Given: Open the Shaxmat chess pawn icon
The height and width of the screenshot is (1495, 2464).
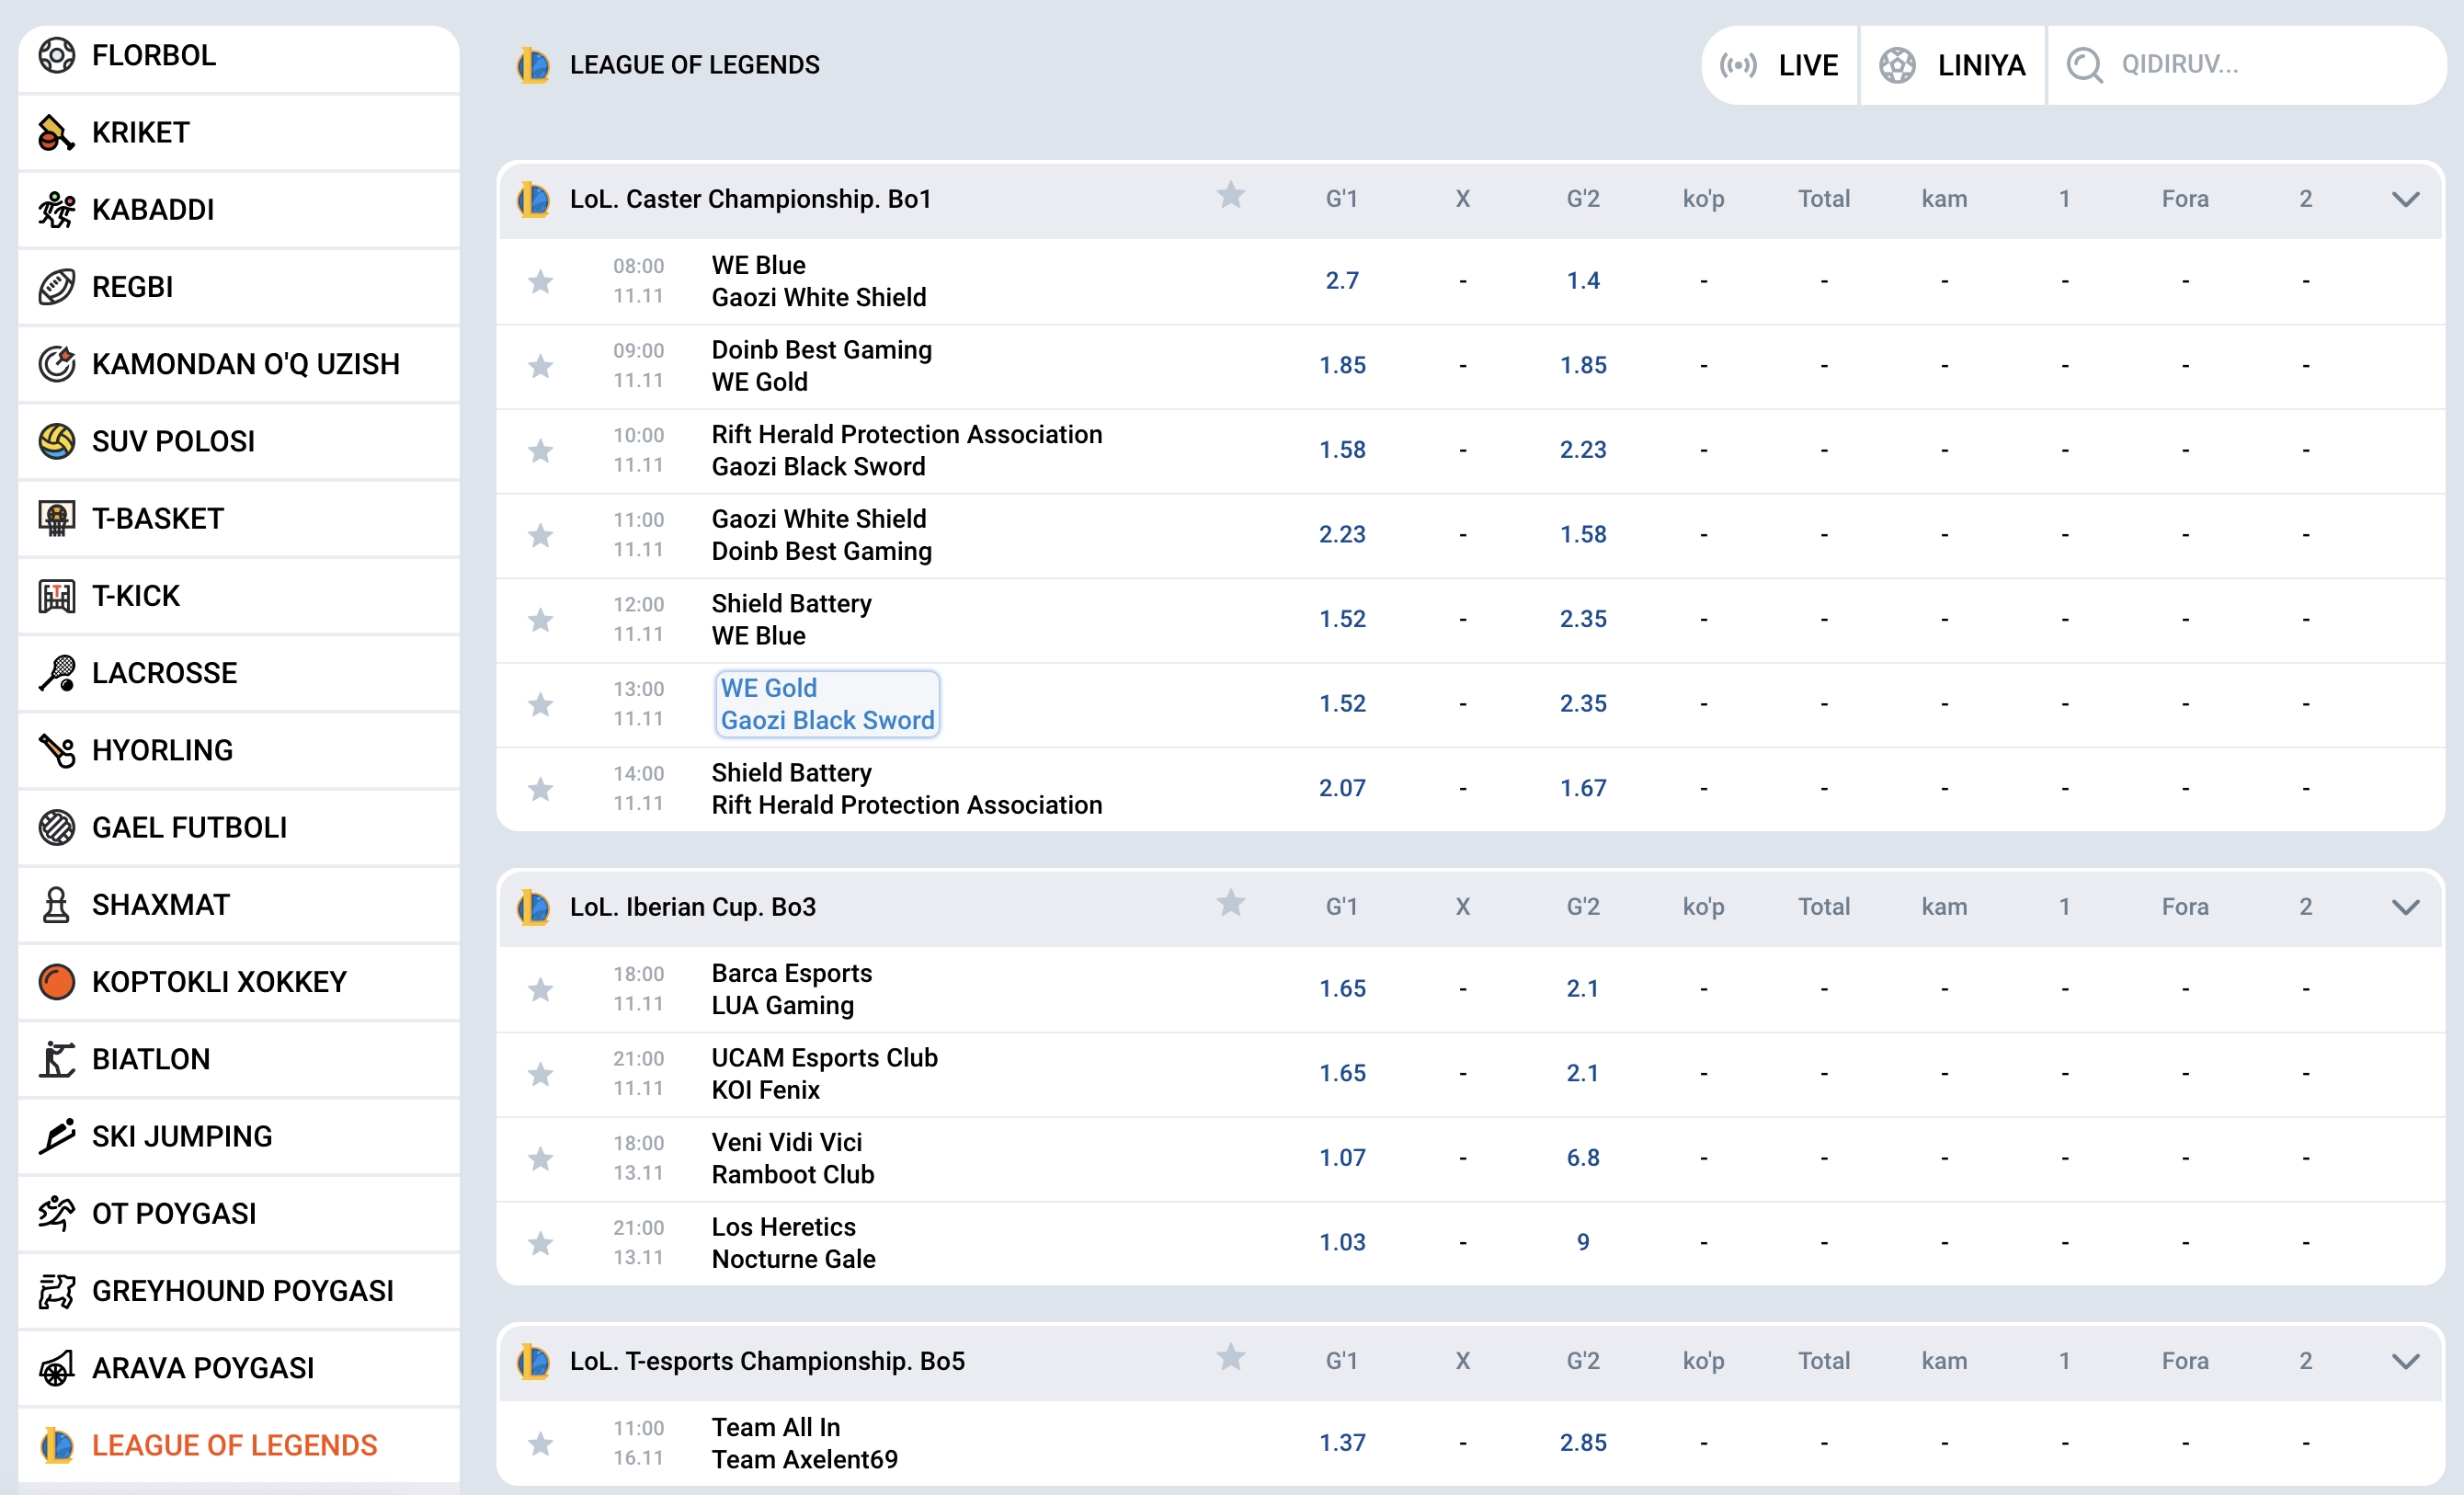Looking at the screenshot, I should [57, 905].
